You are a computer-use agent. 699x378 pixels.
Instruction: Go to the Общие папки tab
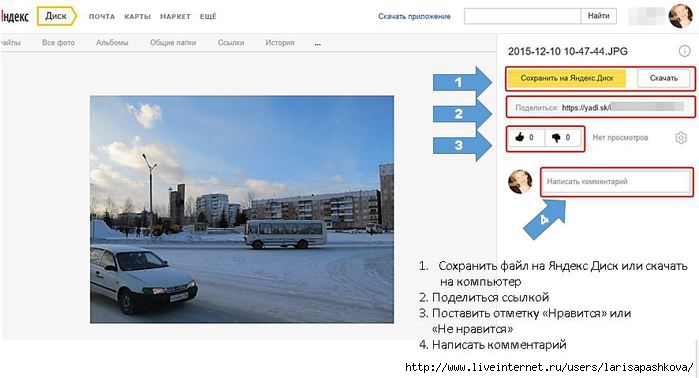[173, 43]
